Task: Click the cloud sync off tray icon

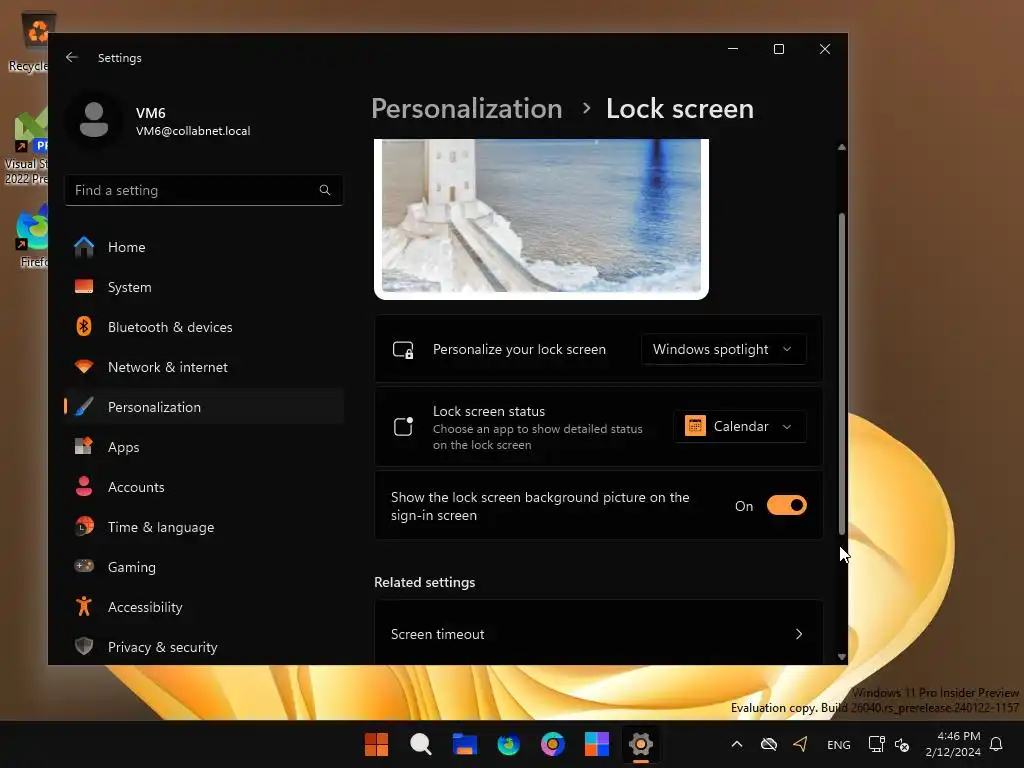Action: pos(769,744)
